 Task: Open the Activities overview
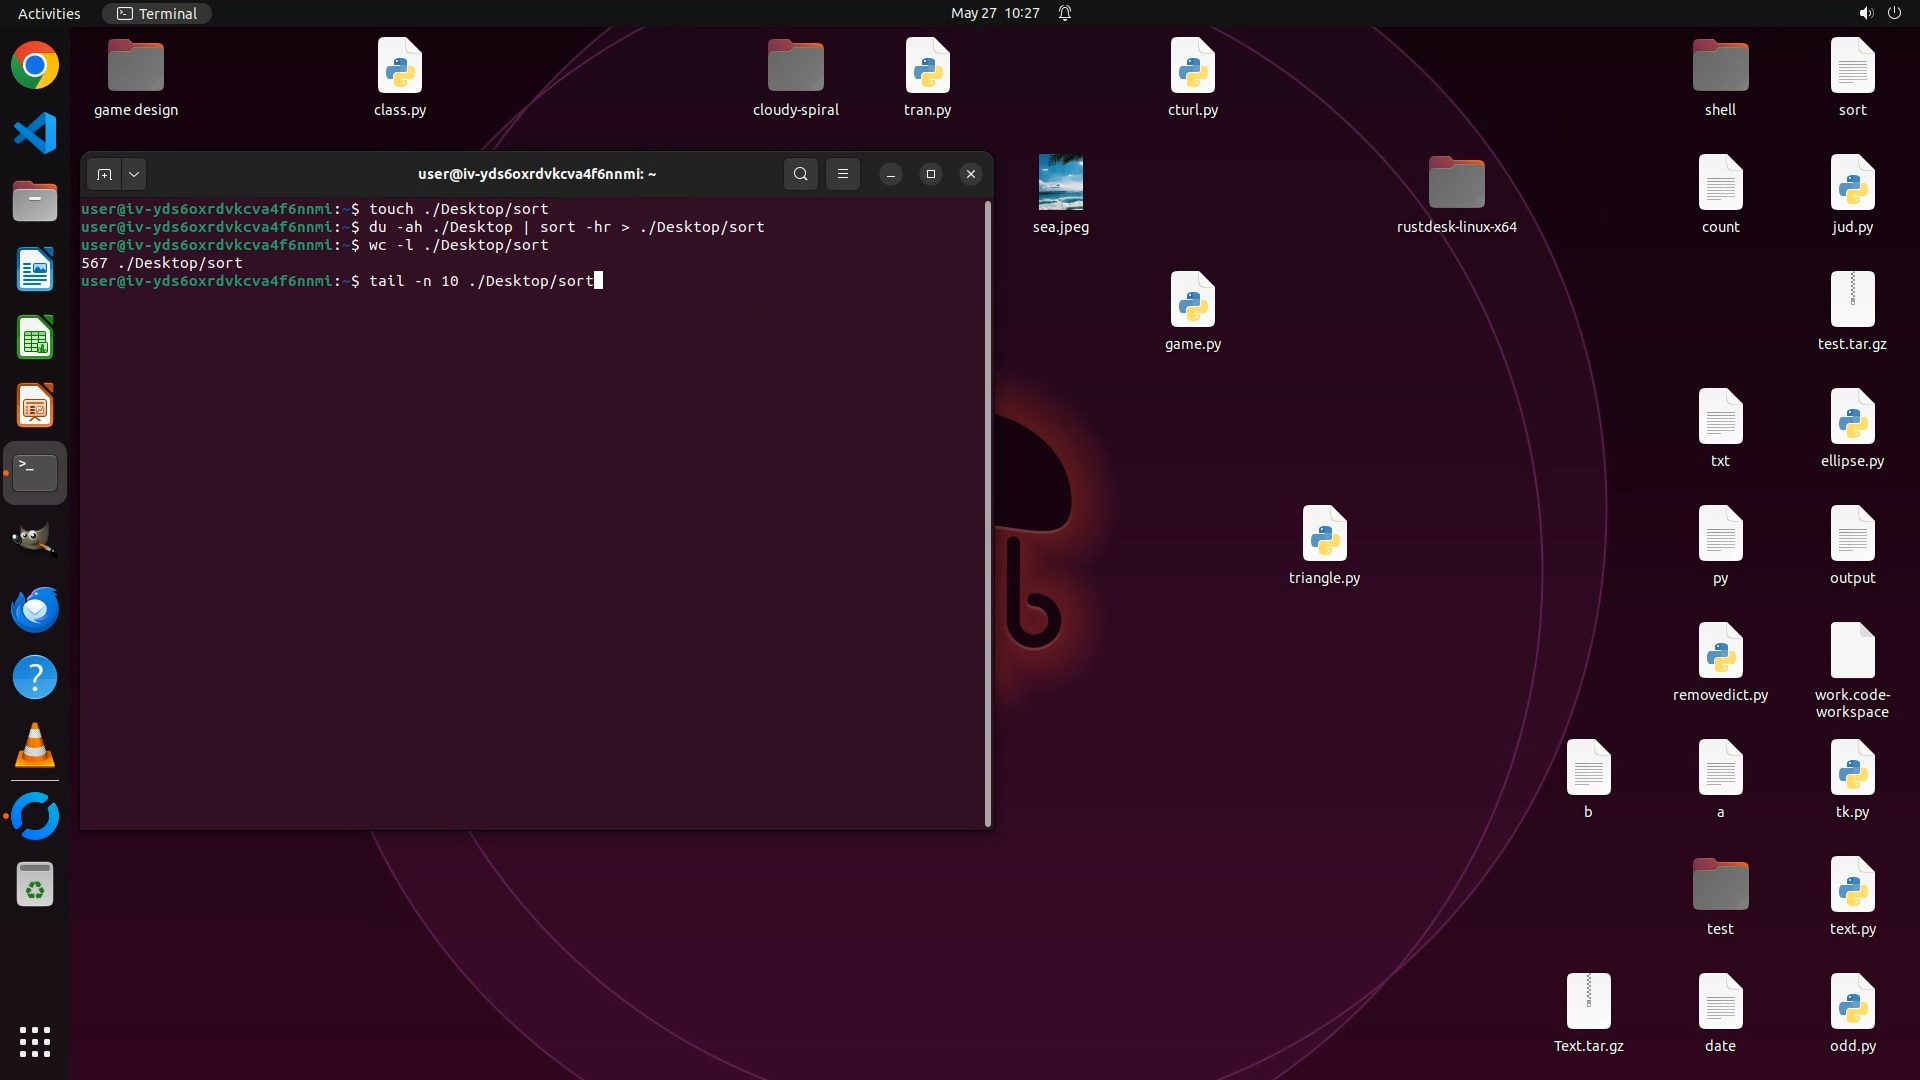(x=49, y=13)
